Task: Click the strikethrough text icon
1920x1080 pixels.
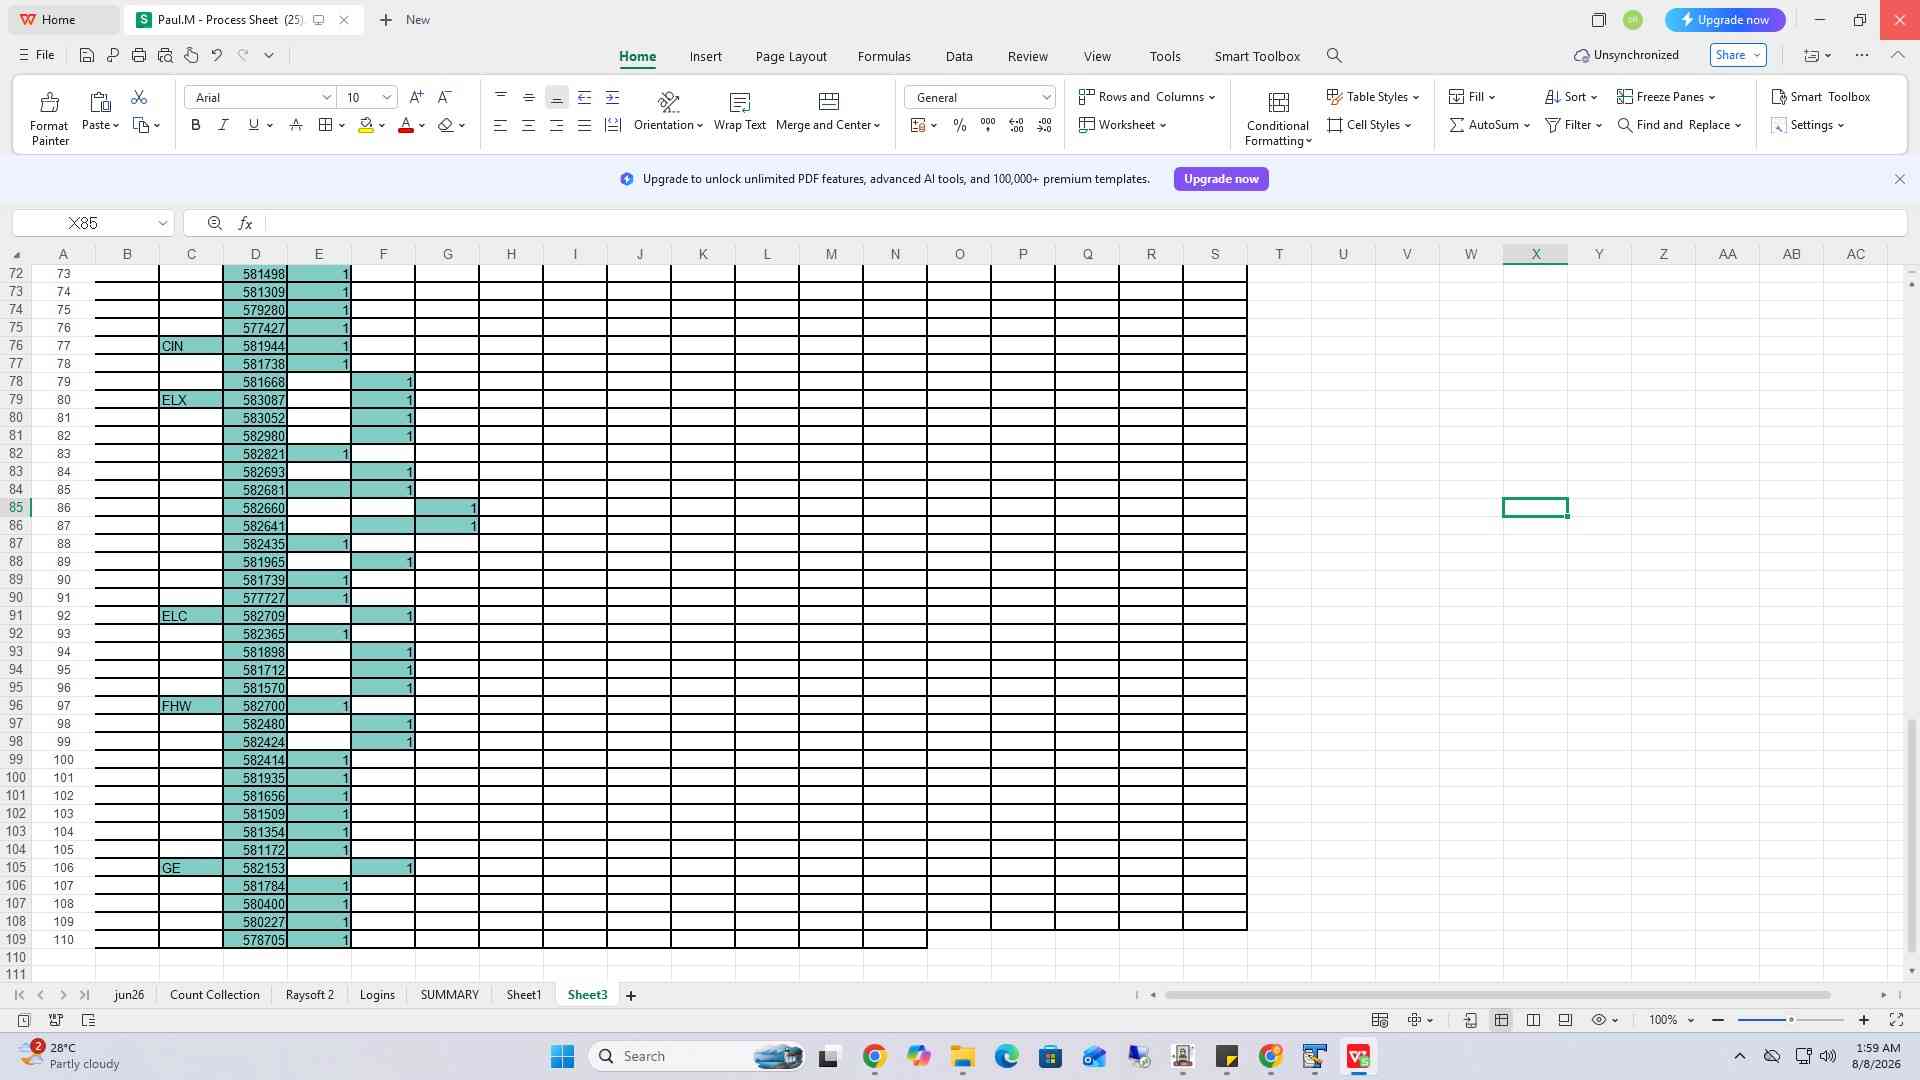Action: (296, 125)
